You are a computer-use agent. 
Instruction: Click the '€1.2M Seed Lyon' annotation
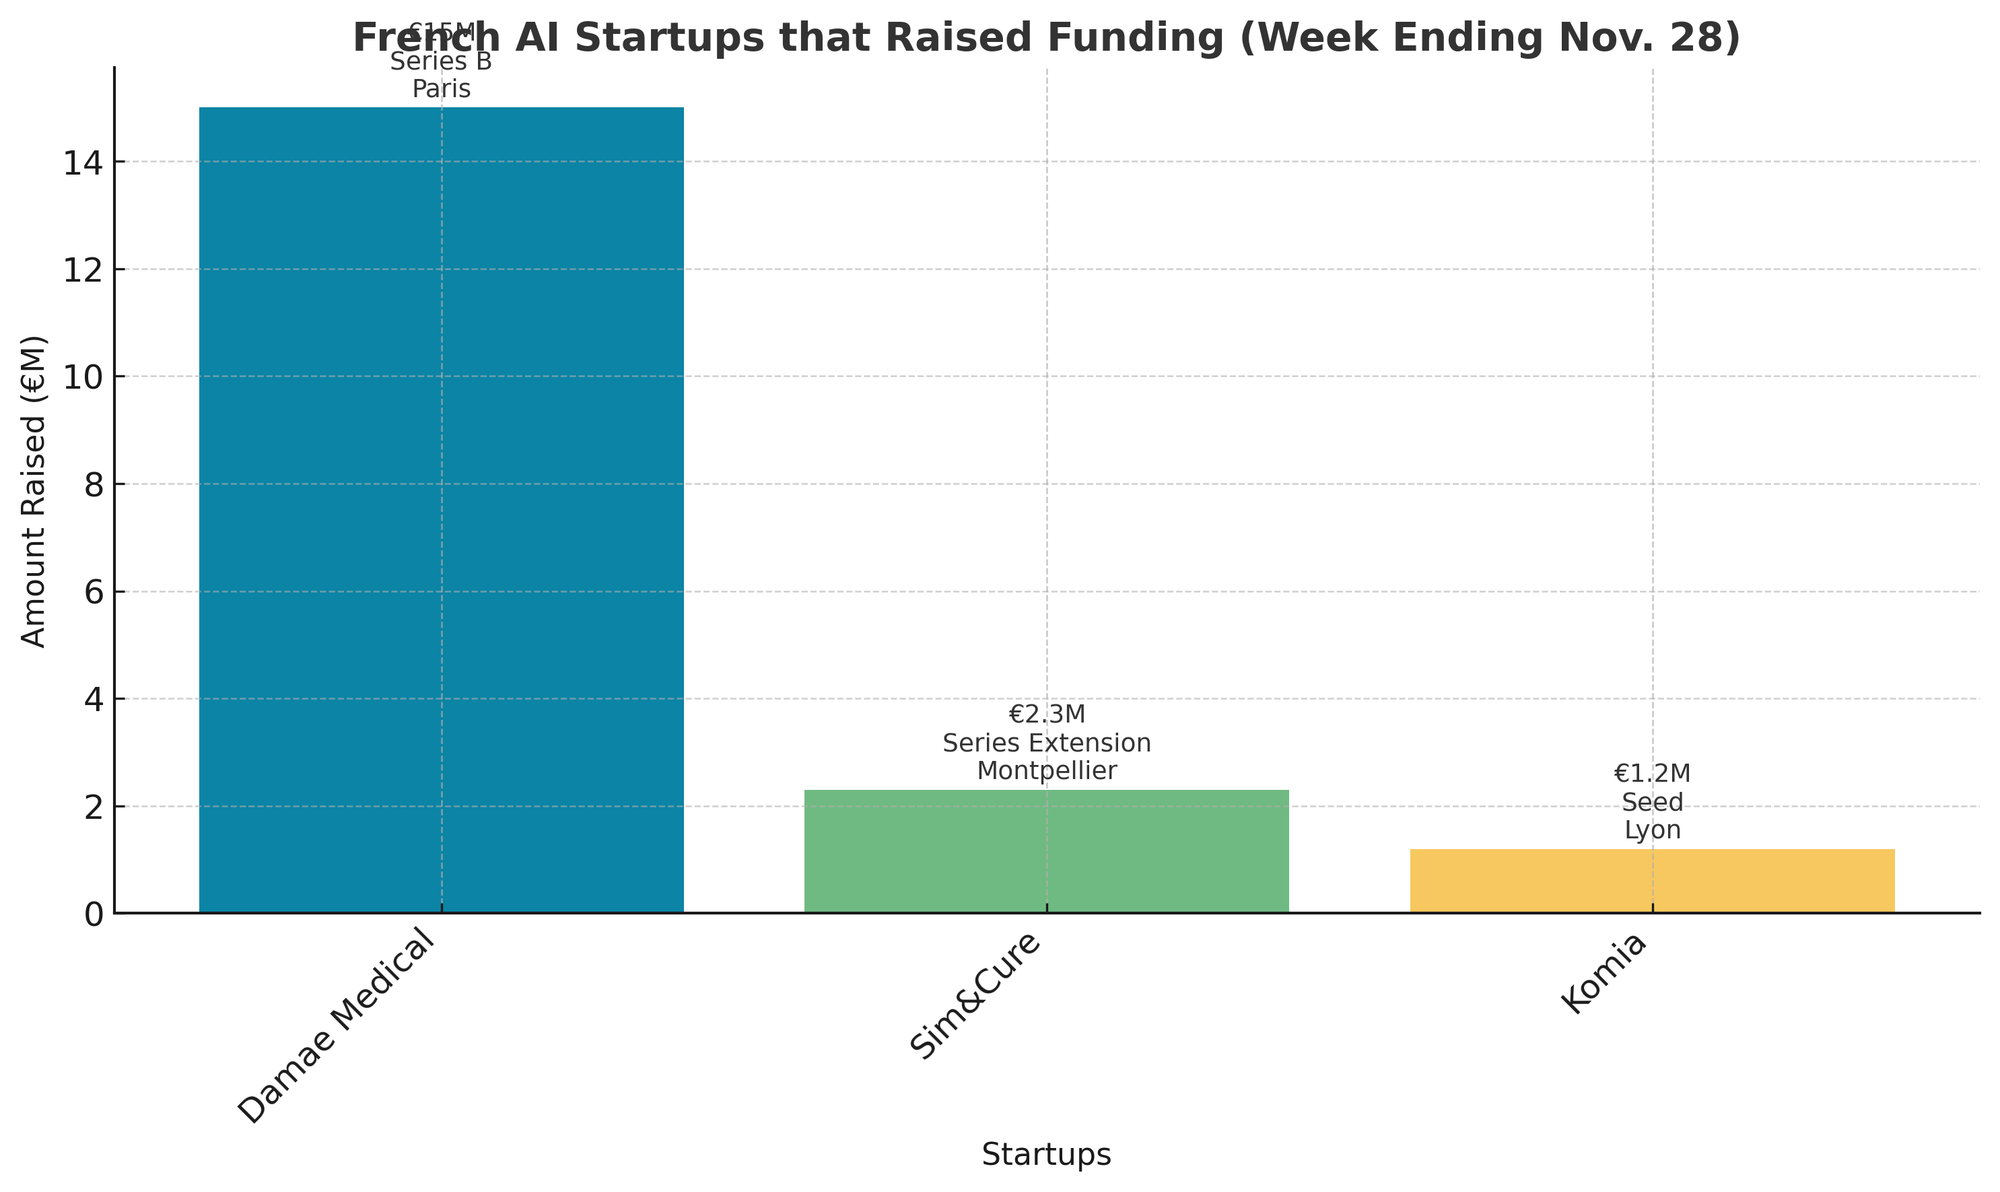coord(1651,802)
